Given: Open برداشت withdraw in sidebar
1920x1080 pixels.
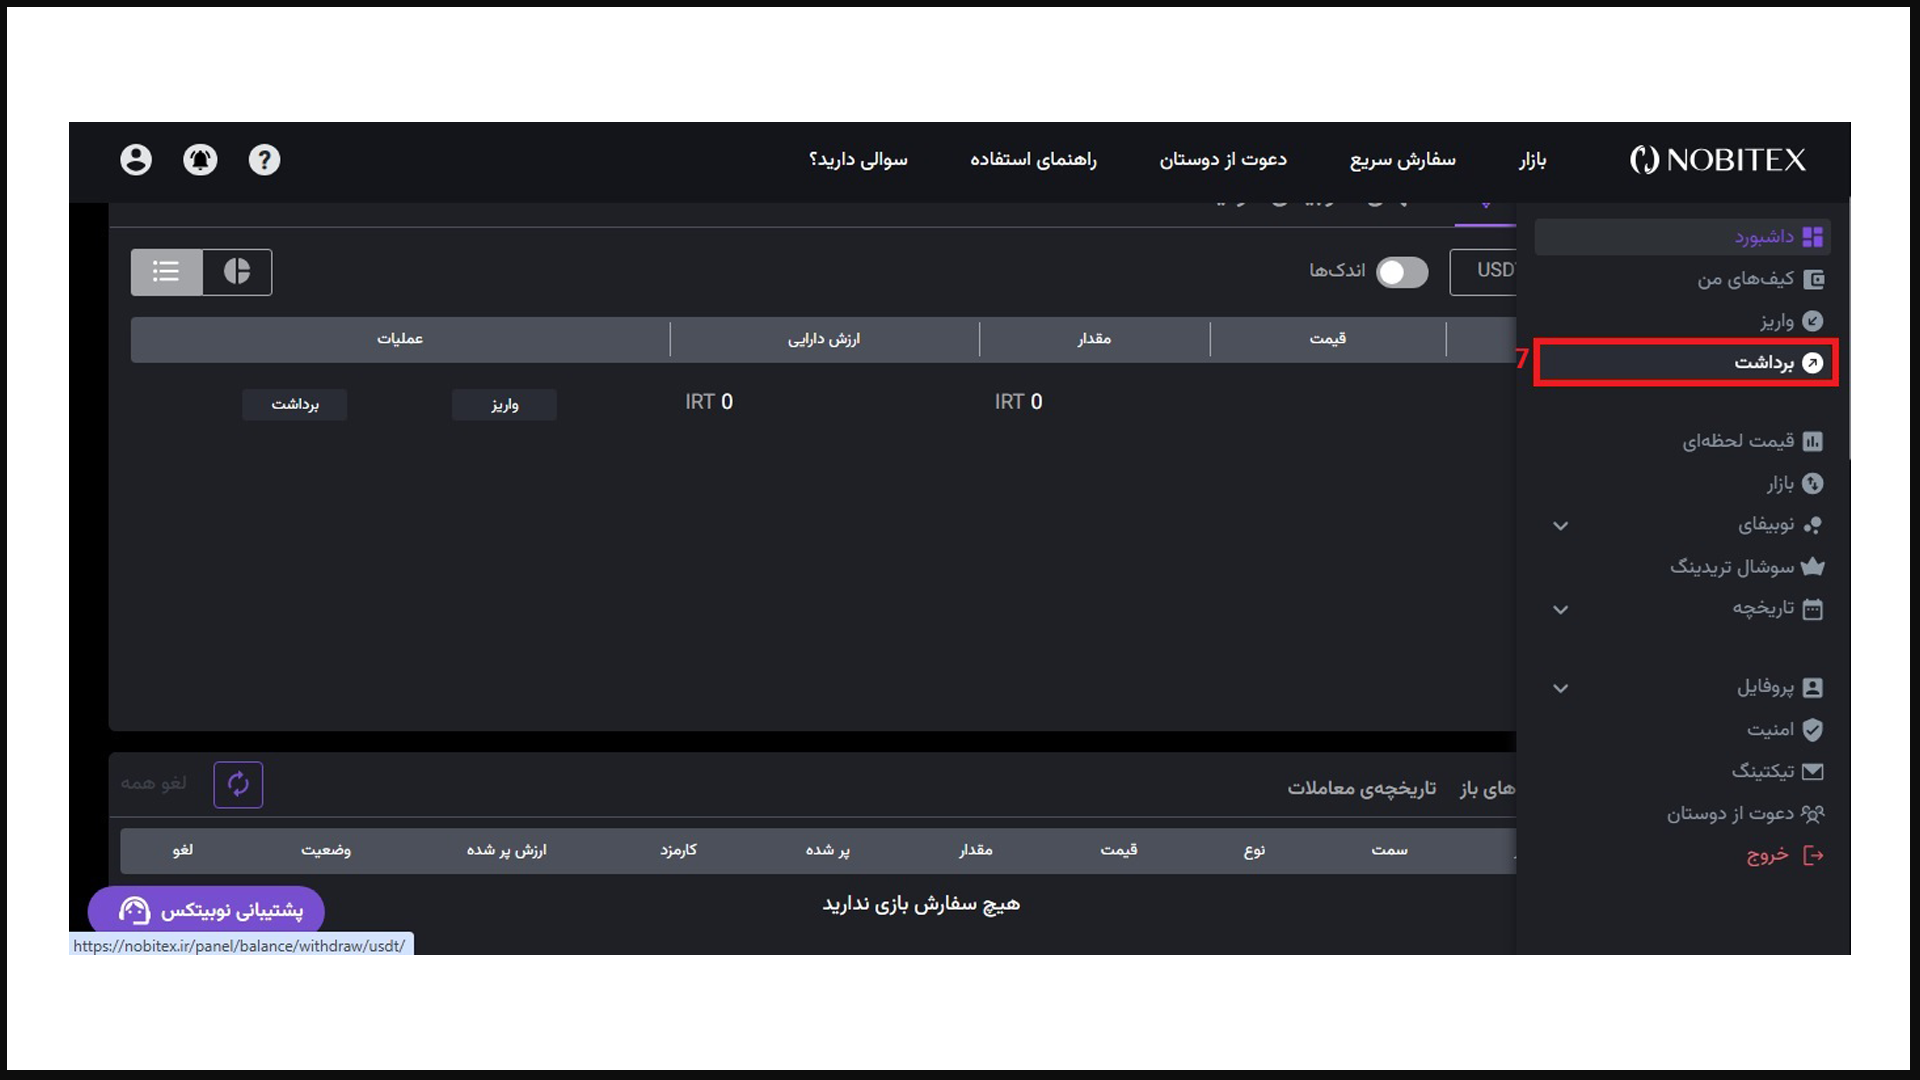Looking at the screenshot, I should pyautogui.click(x=1686, y=362).
